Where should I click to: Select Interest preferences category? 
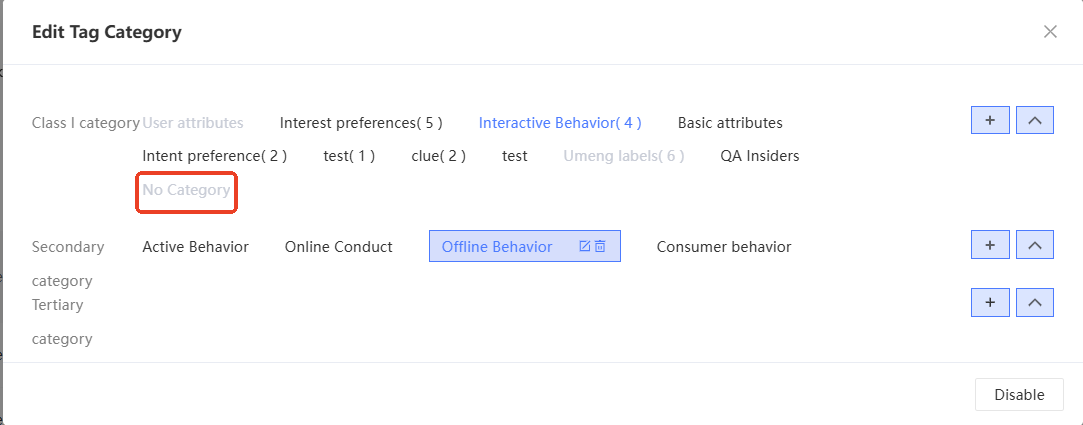[x=361, y=123]
